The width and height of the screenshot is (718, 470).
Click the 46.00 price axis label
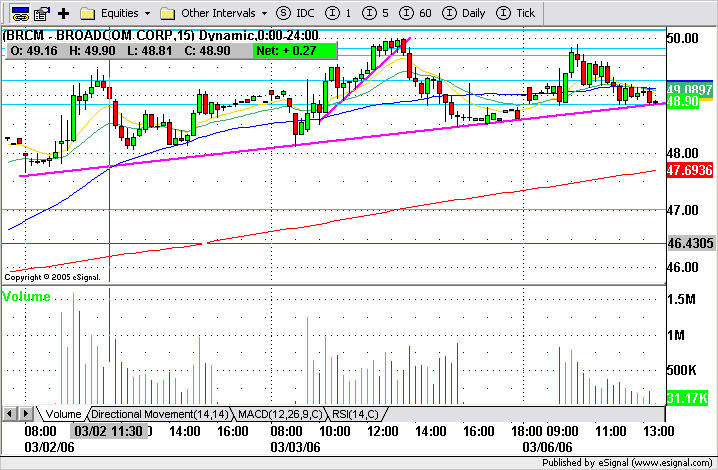tap(683, 267)
